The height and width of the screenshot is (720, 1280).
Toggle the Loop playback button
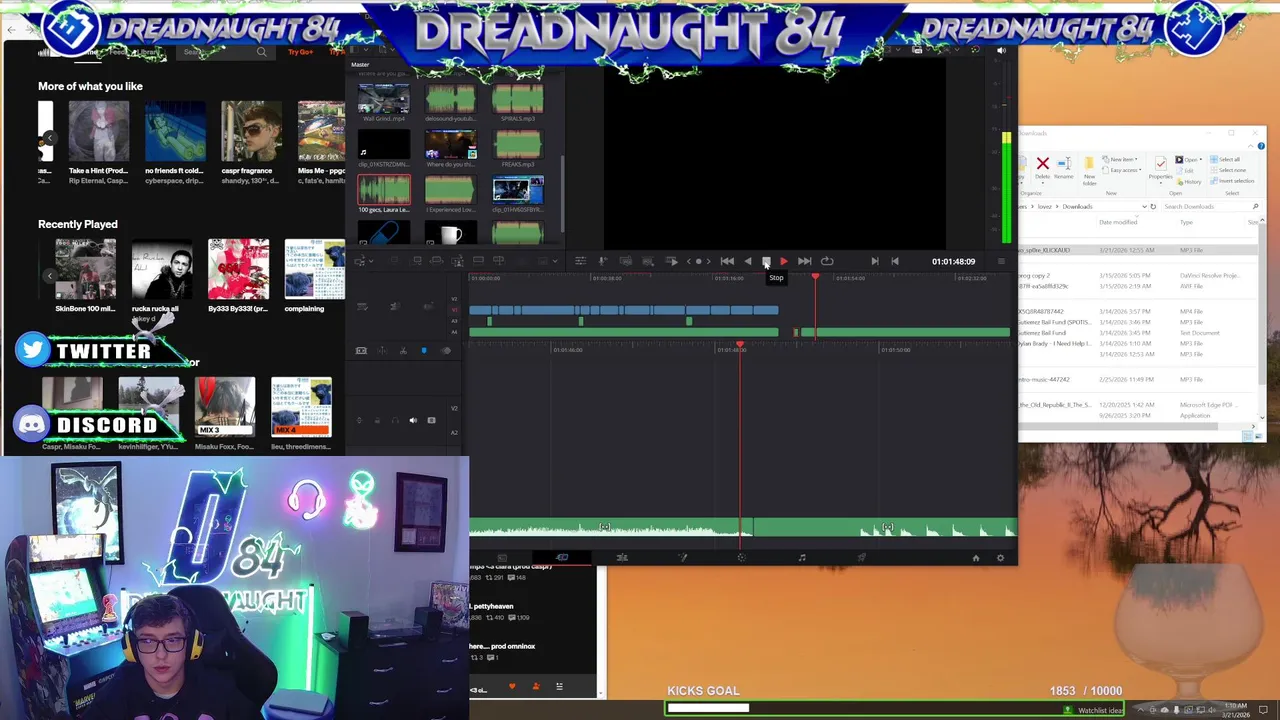coord(827,261)
